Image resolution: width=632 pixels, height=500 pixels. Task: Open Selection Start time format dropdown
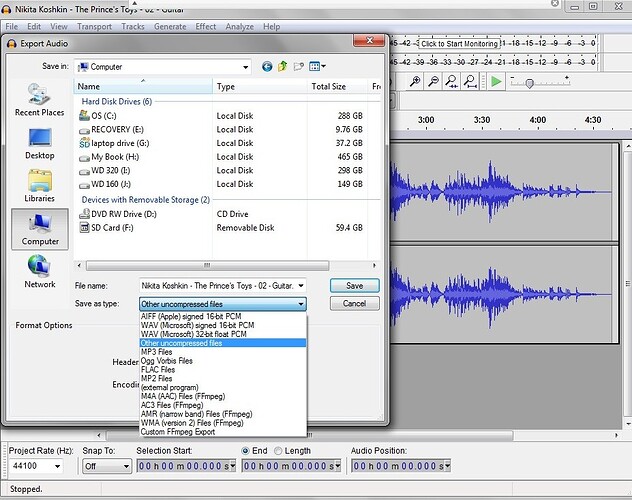coord(233,466)
